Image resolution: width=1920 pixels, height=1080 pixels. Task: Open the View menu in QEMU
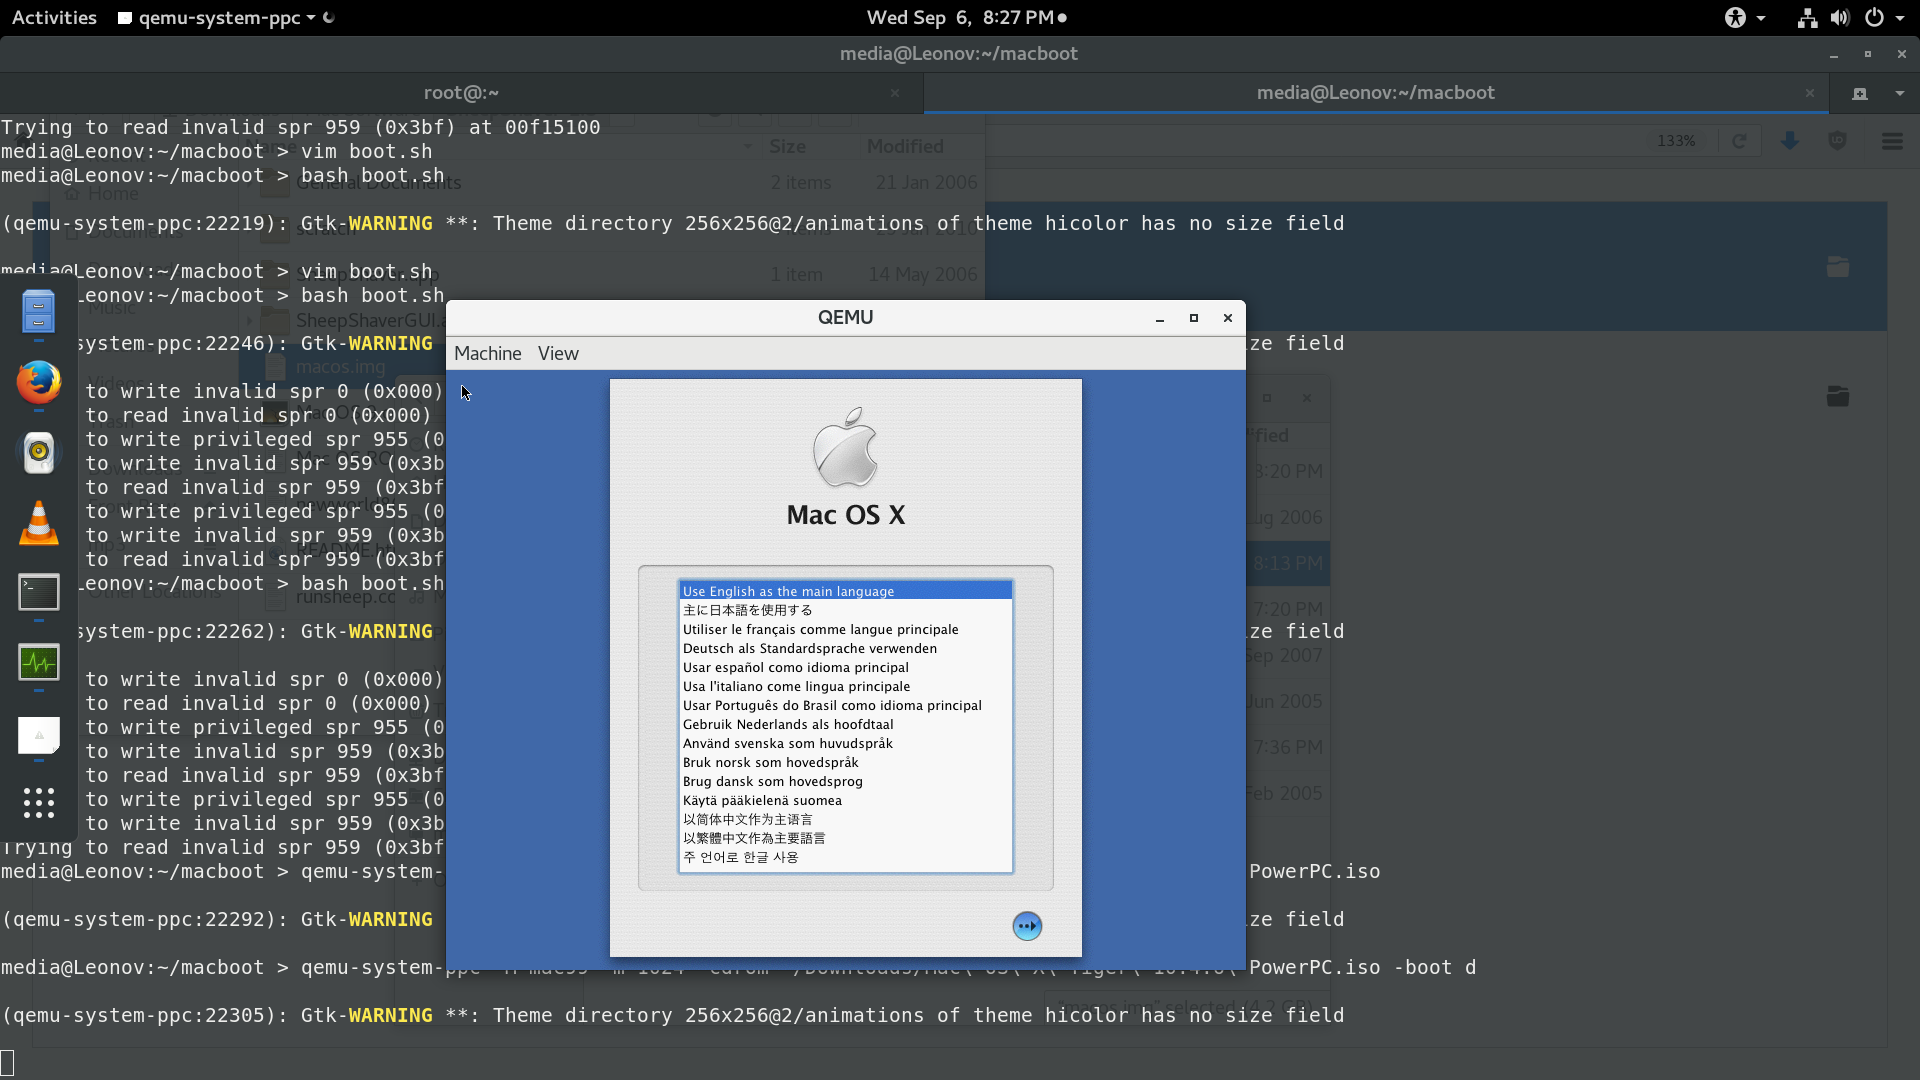(558, 353)
